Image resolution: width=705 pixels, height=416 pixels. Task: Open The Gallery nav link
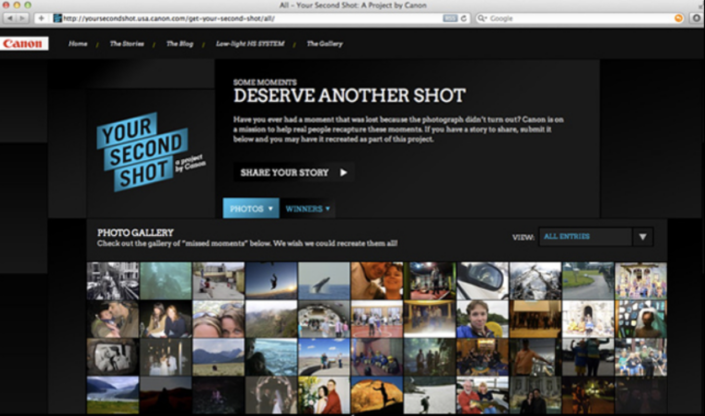[325, 44]
